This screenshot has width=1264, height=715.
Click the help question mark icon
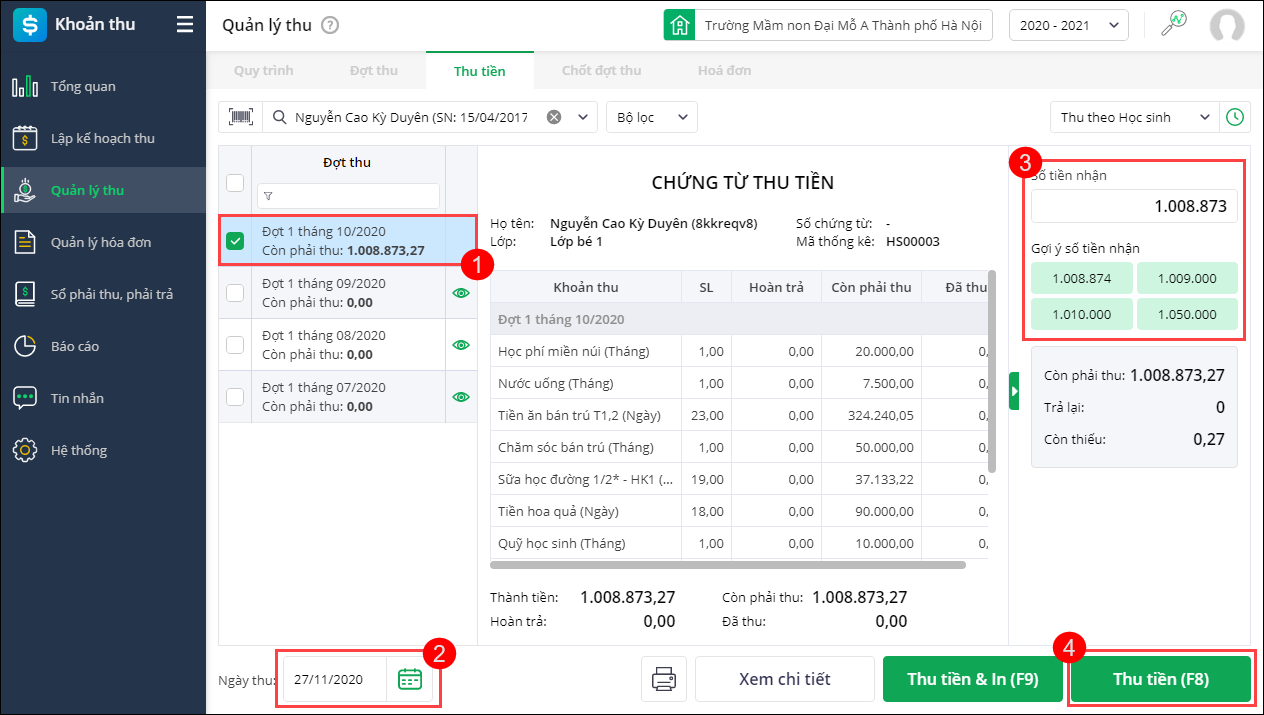(x=331, y=26)
